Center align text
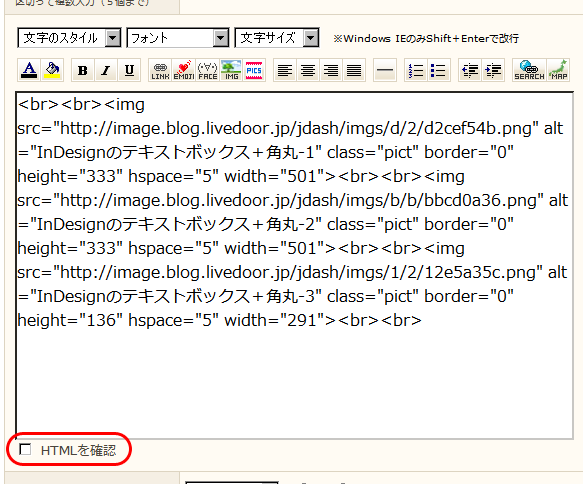 308,70
